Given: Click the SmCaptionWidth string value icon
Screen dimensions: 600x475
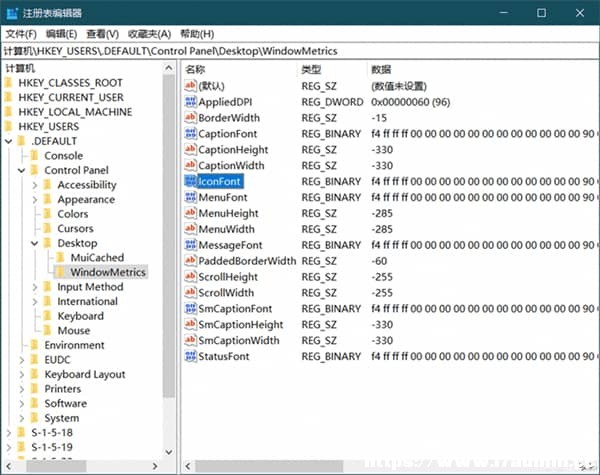Looking at the screenshot, I should tap(191, 340).
